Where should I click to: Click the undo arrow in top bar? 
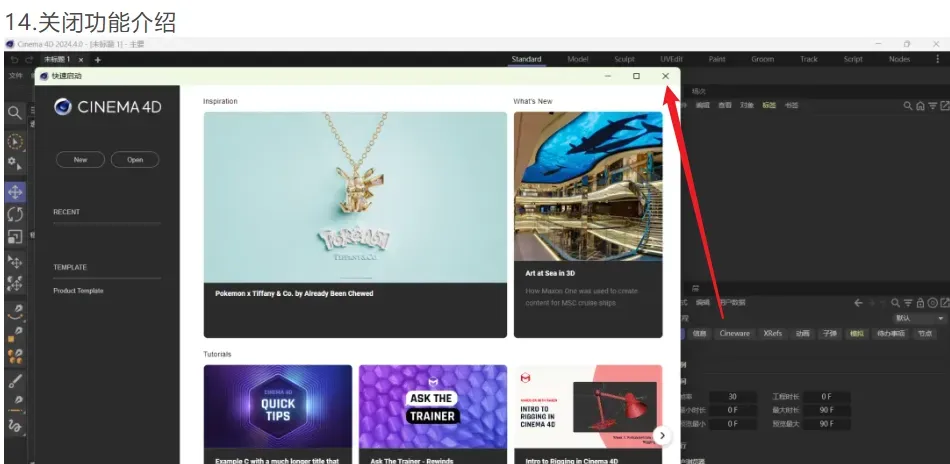click(15, 59)
